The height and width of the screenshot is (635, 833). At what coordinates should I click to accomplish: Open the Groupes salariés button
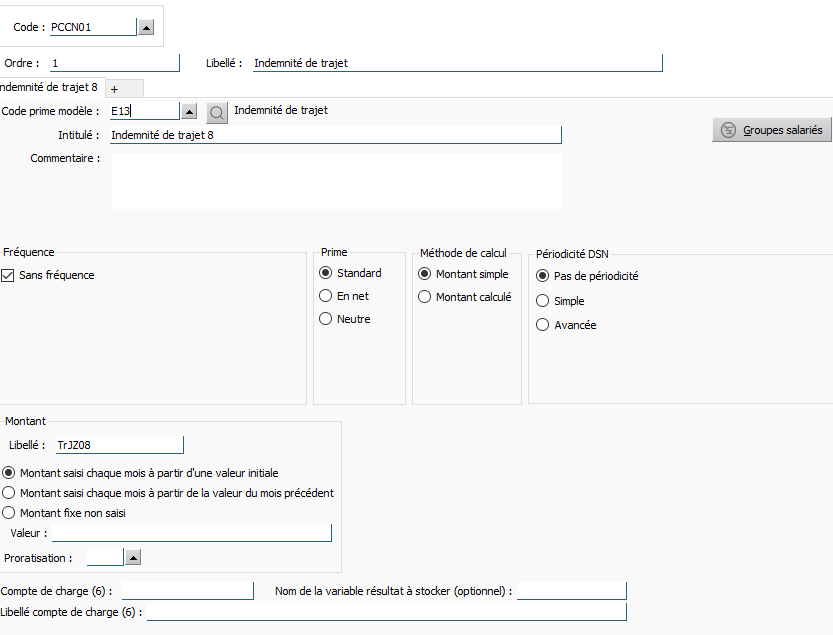pos(771,130)
